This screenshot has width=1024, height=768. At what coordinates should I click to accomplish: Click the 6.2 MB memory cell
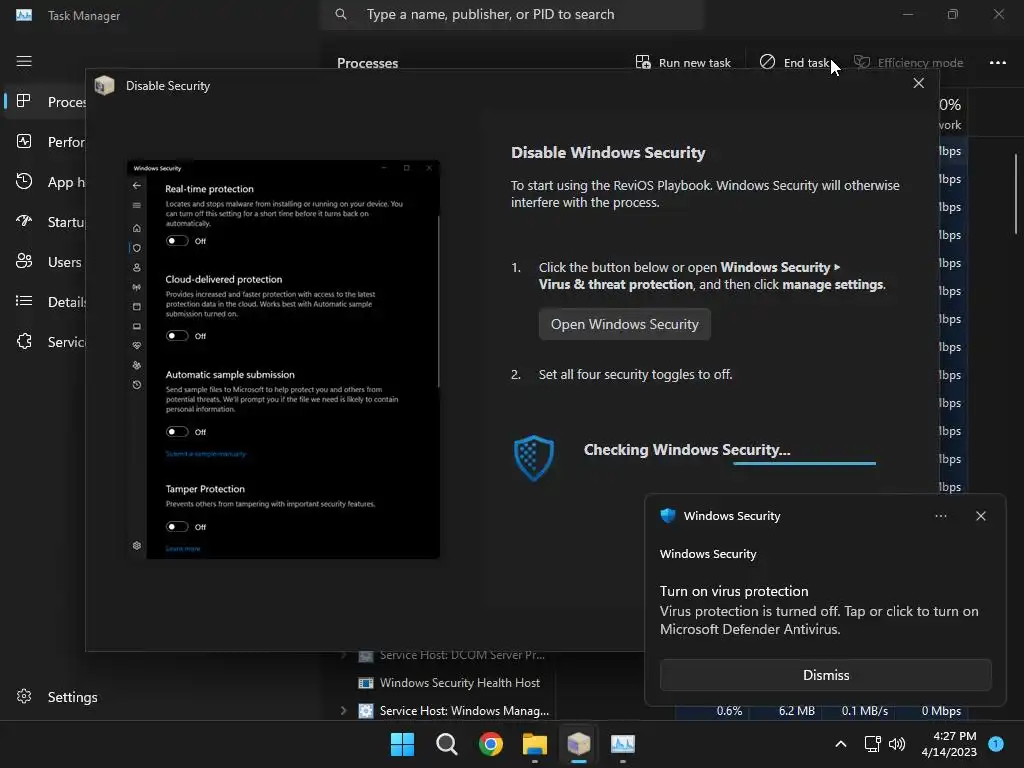click(x=786, y=711)
